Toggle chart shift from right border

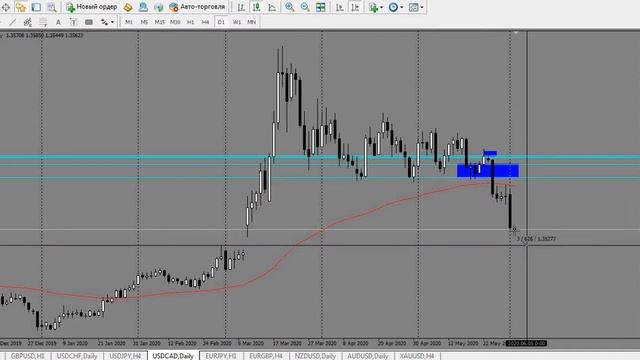(x=355, y=7)
